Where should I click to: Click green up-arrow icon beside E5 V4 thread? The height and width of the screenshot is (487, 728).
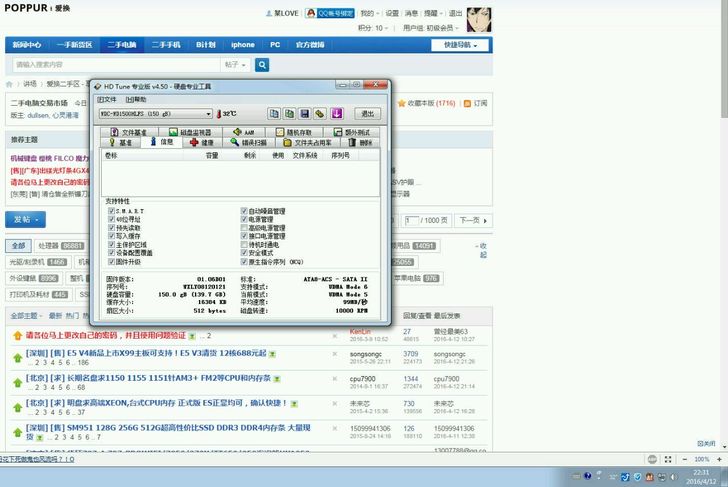[18, 357]
